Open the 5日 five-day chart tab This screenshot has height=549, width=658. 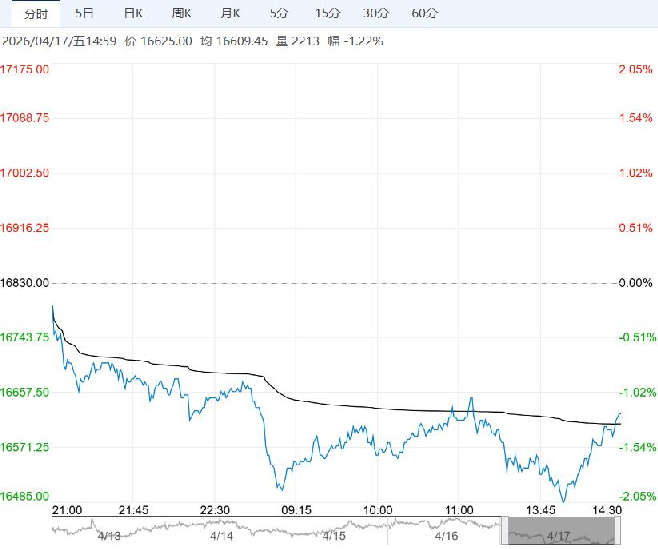pyautogui.click(x=84, y=13)
